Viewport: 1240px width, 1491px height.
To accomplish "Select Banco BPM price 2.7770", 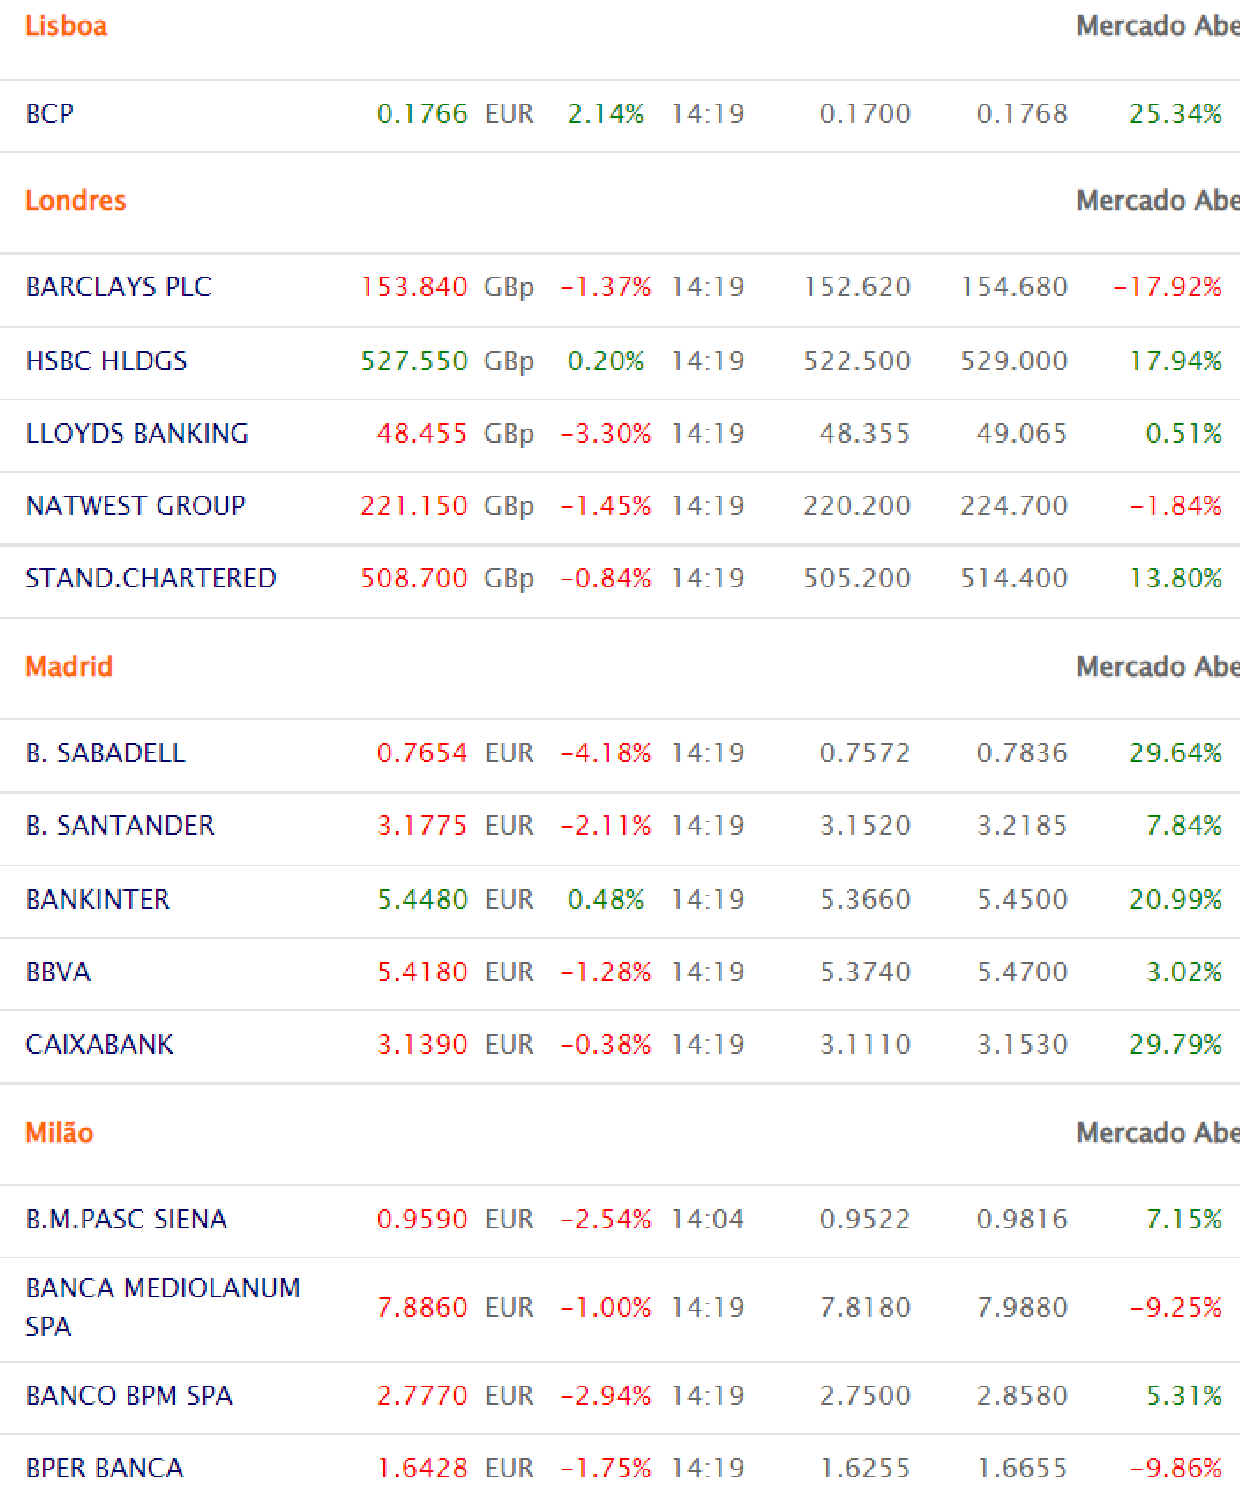I will pos(422,1396).
